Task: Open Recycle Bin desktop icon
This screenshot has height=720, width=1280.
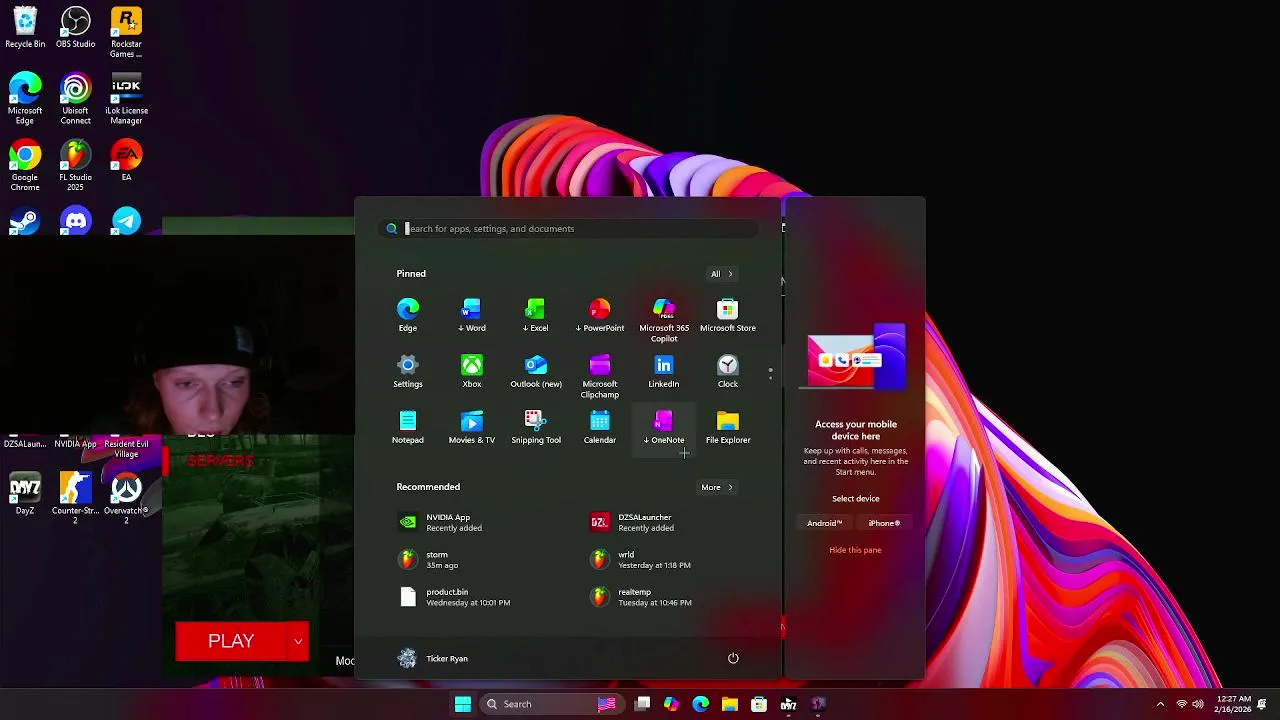Action: [25, 27]
